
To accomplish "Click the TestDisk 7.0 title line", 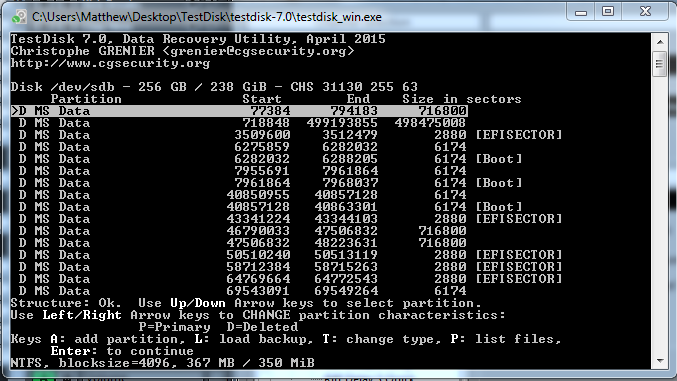I will pos(198,39).
